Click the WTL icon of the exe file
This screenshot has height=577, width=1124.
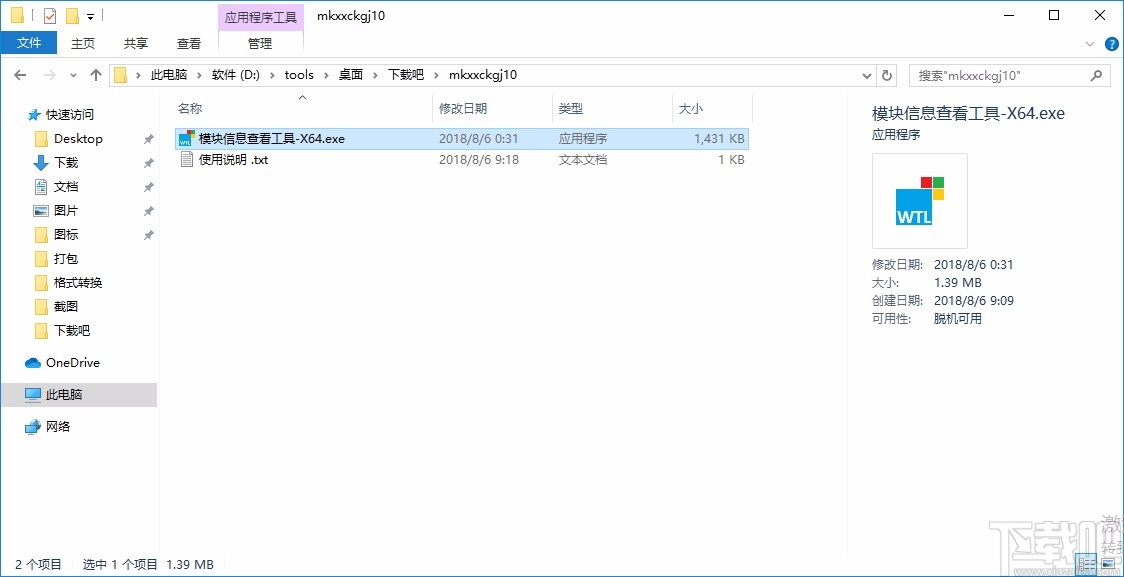(186, 139)
